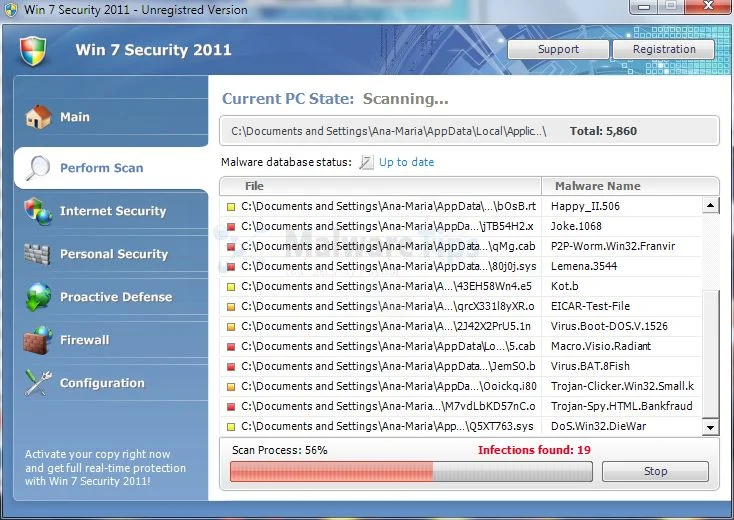This screenshot has height=520, width=734.
Task: Select the JemSO.b file path
Action: coord(388,366)
